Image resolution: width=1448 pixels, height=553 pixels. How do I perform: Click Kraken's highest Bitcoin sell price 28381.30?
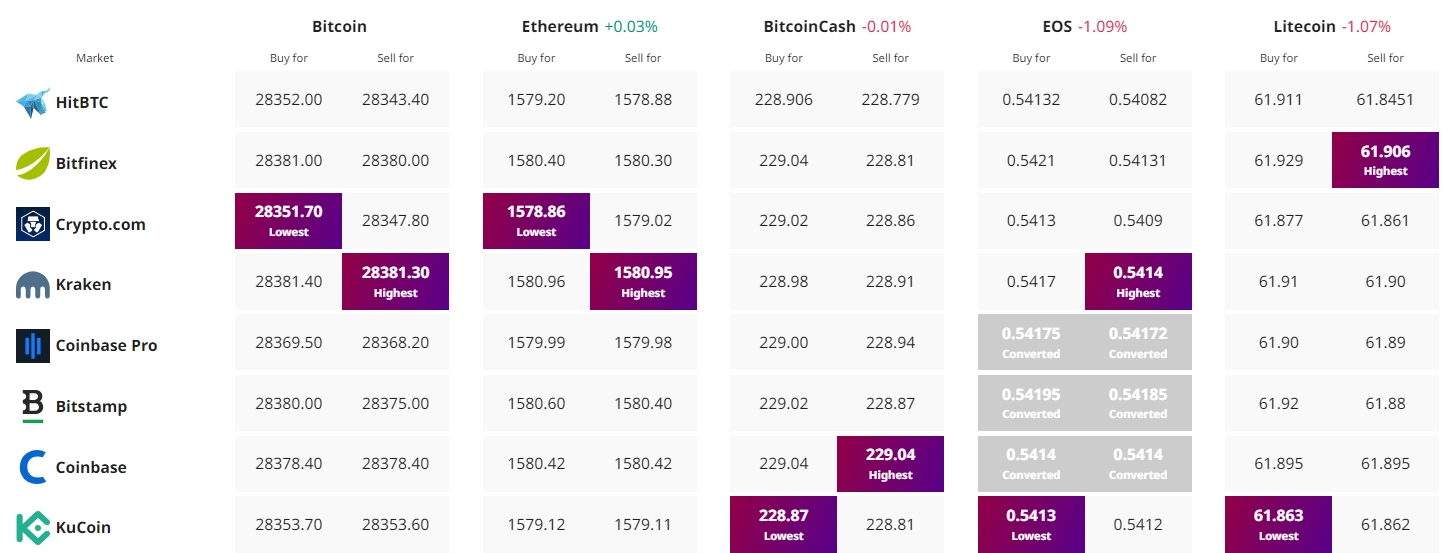pos(395,282)
